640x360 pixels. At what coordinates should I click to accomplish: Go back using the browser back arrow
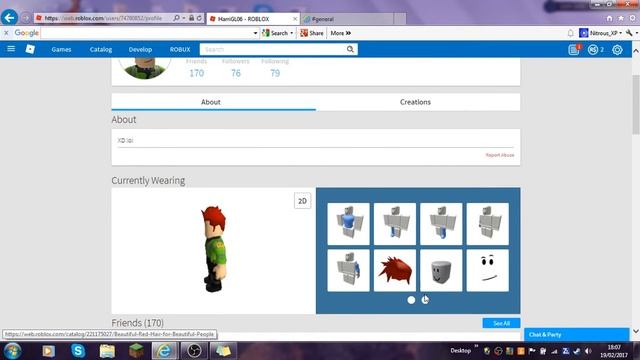click(9, 18)
